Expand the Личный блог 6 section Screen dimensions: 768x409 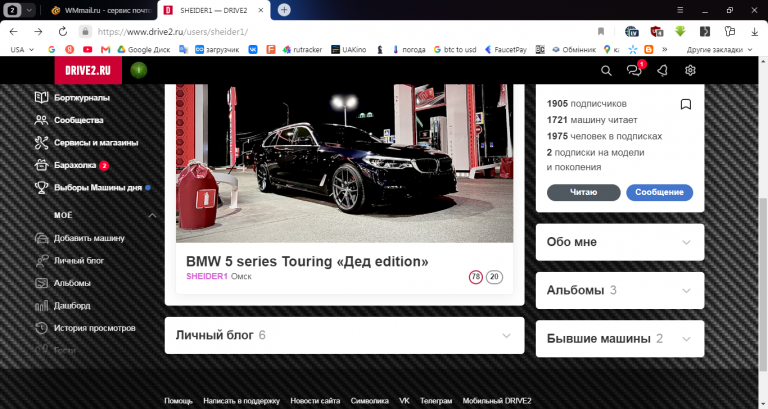pos(344,336)
